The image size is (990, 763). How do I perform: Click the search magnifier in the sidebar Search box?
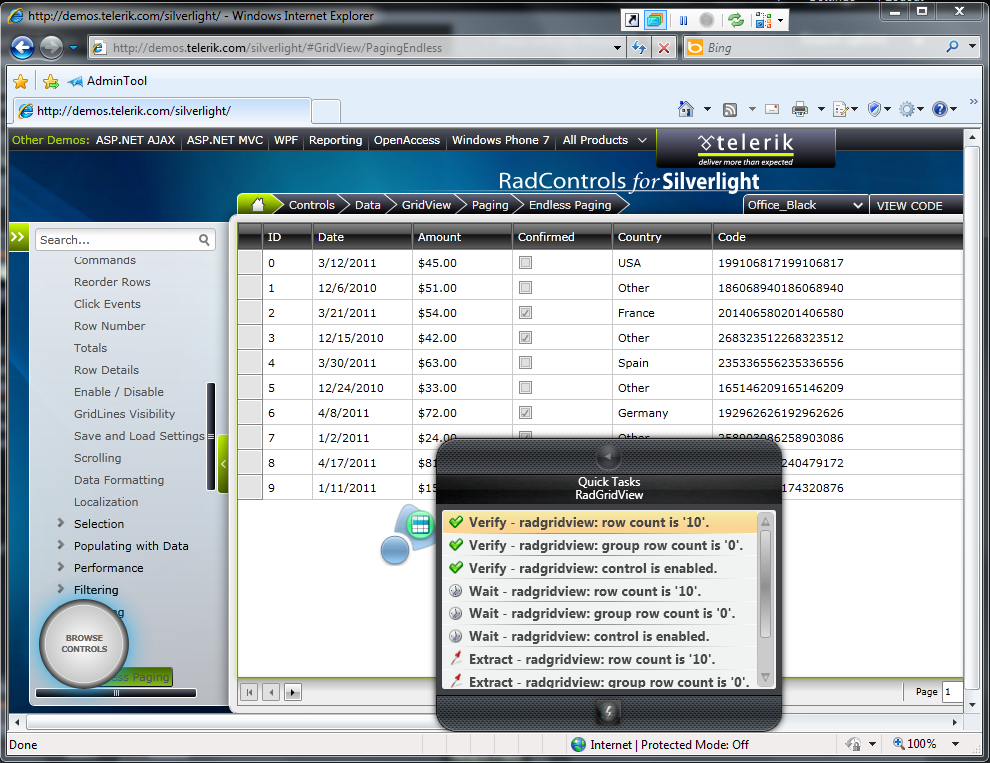pos(204,240)
